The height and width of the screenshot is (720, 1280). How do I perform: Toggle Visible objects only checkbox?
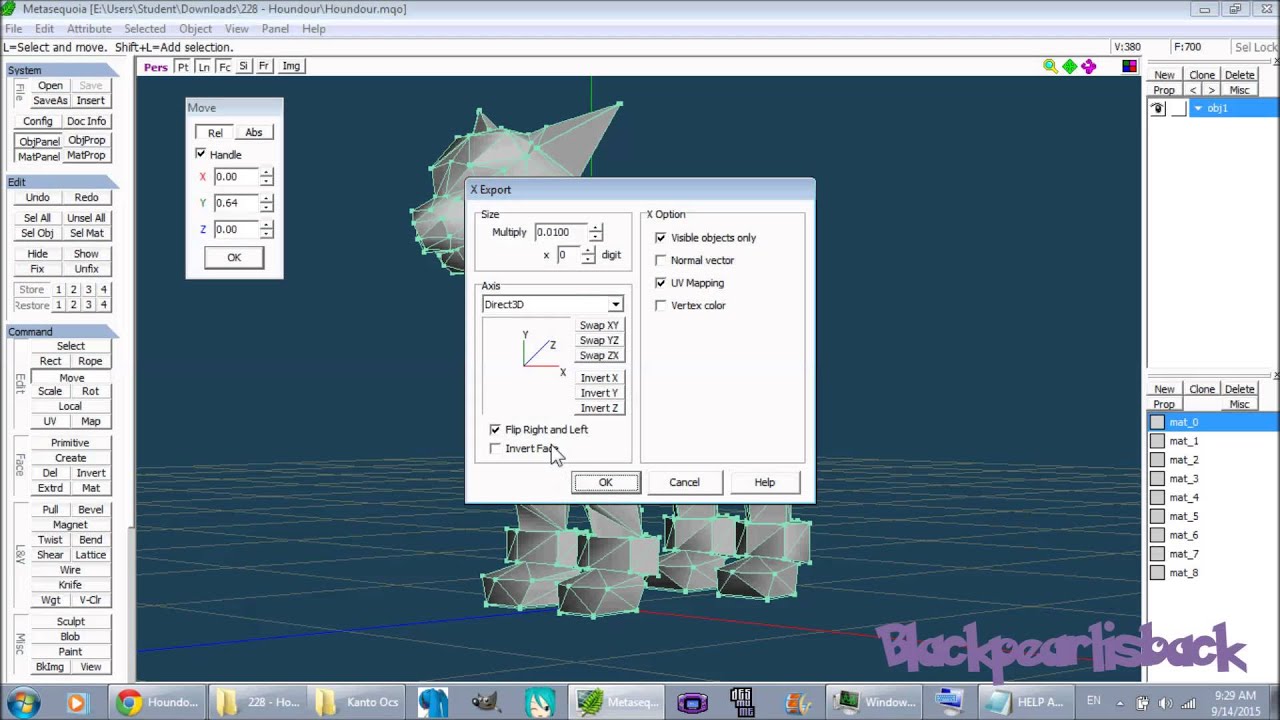pos(660,238)
